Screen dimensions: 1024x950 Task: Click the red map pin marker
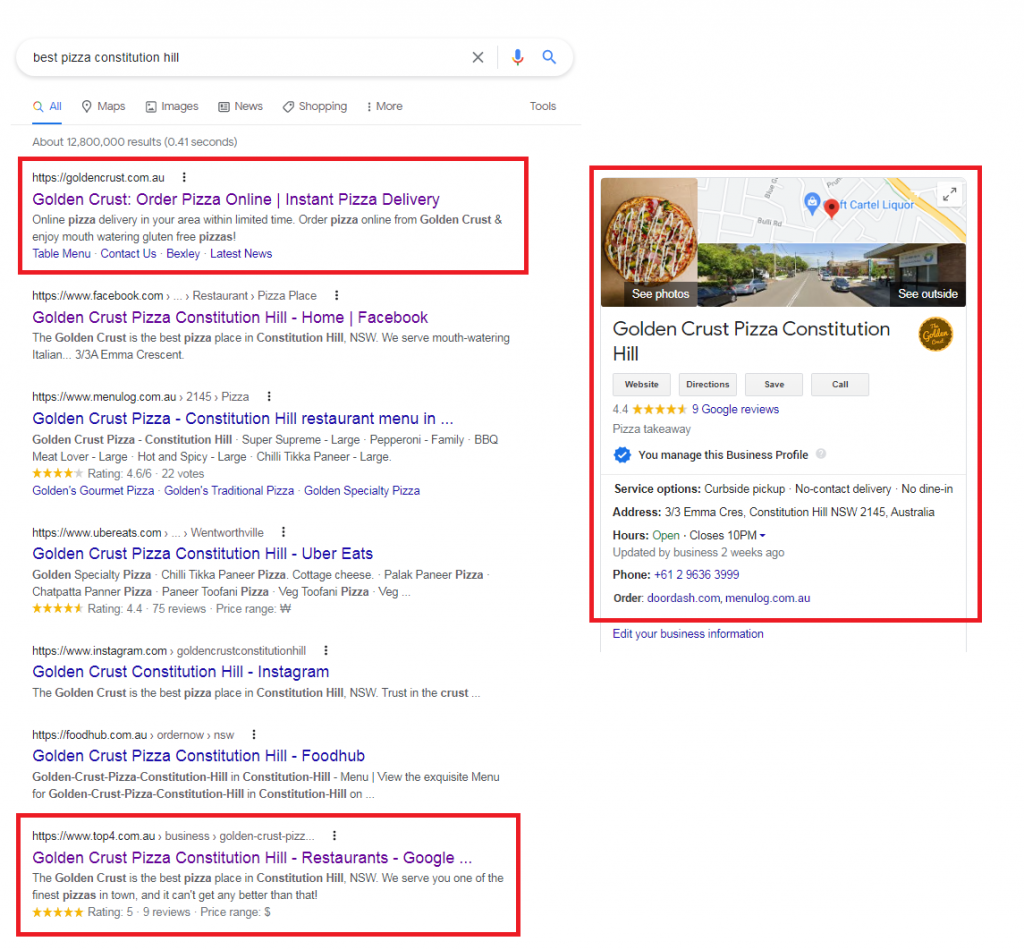tap(831, 208)
